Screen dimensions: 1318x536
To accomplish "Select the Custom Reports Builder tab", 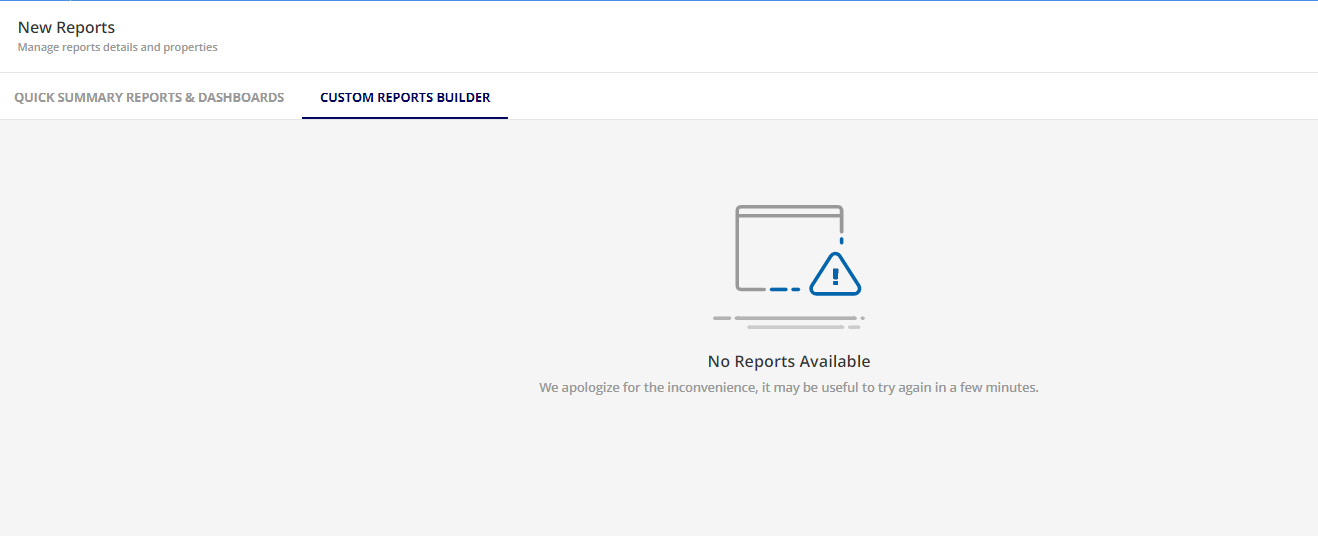I will coord(405,98).
